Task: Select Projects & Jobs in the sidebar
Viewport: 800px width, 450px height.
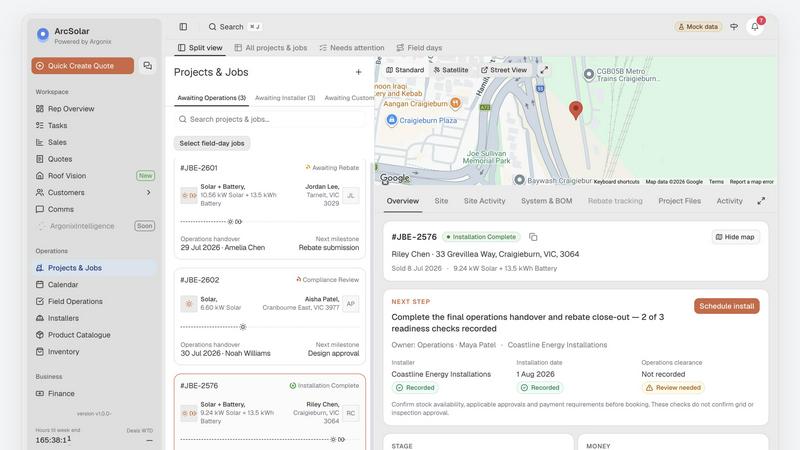Action: 92,268
